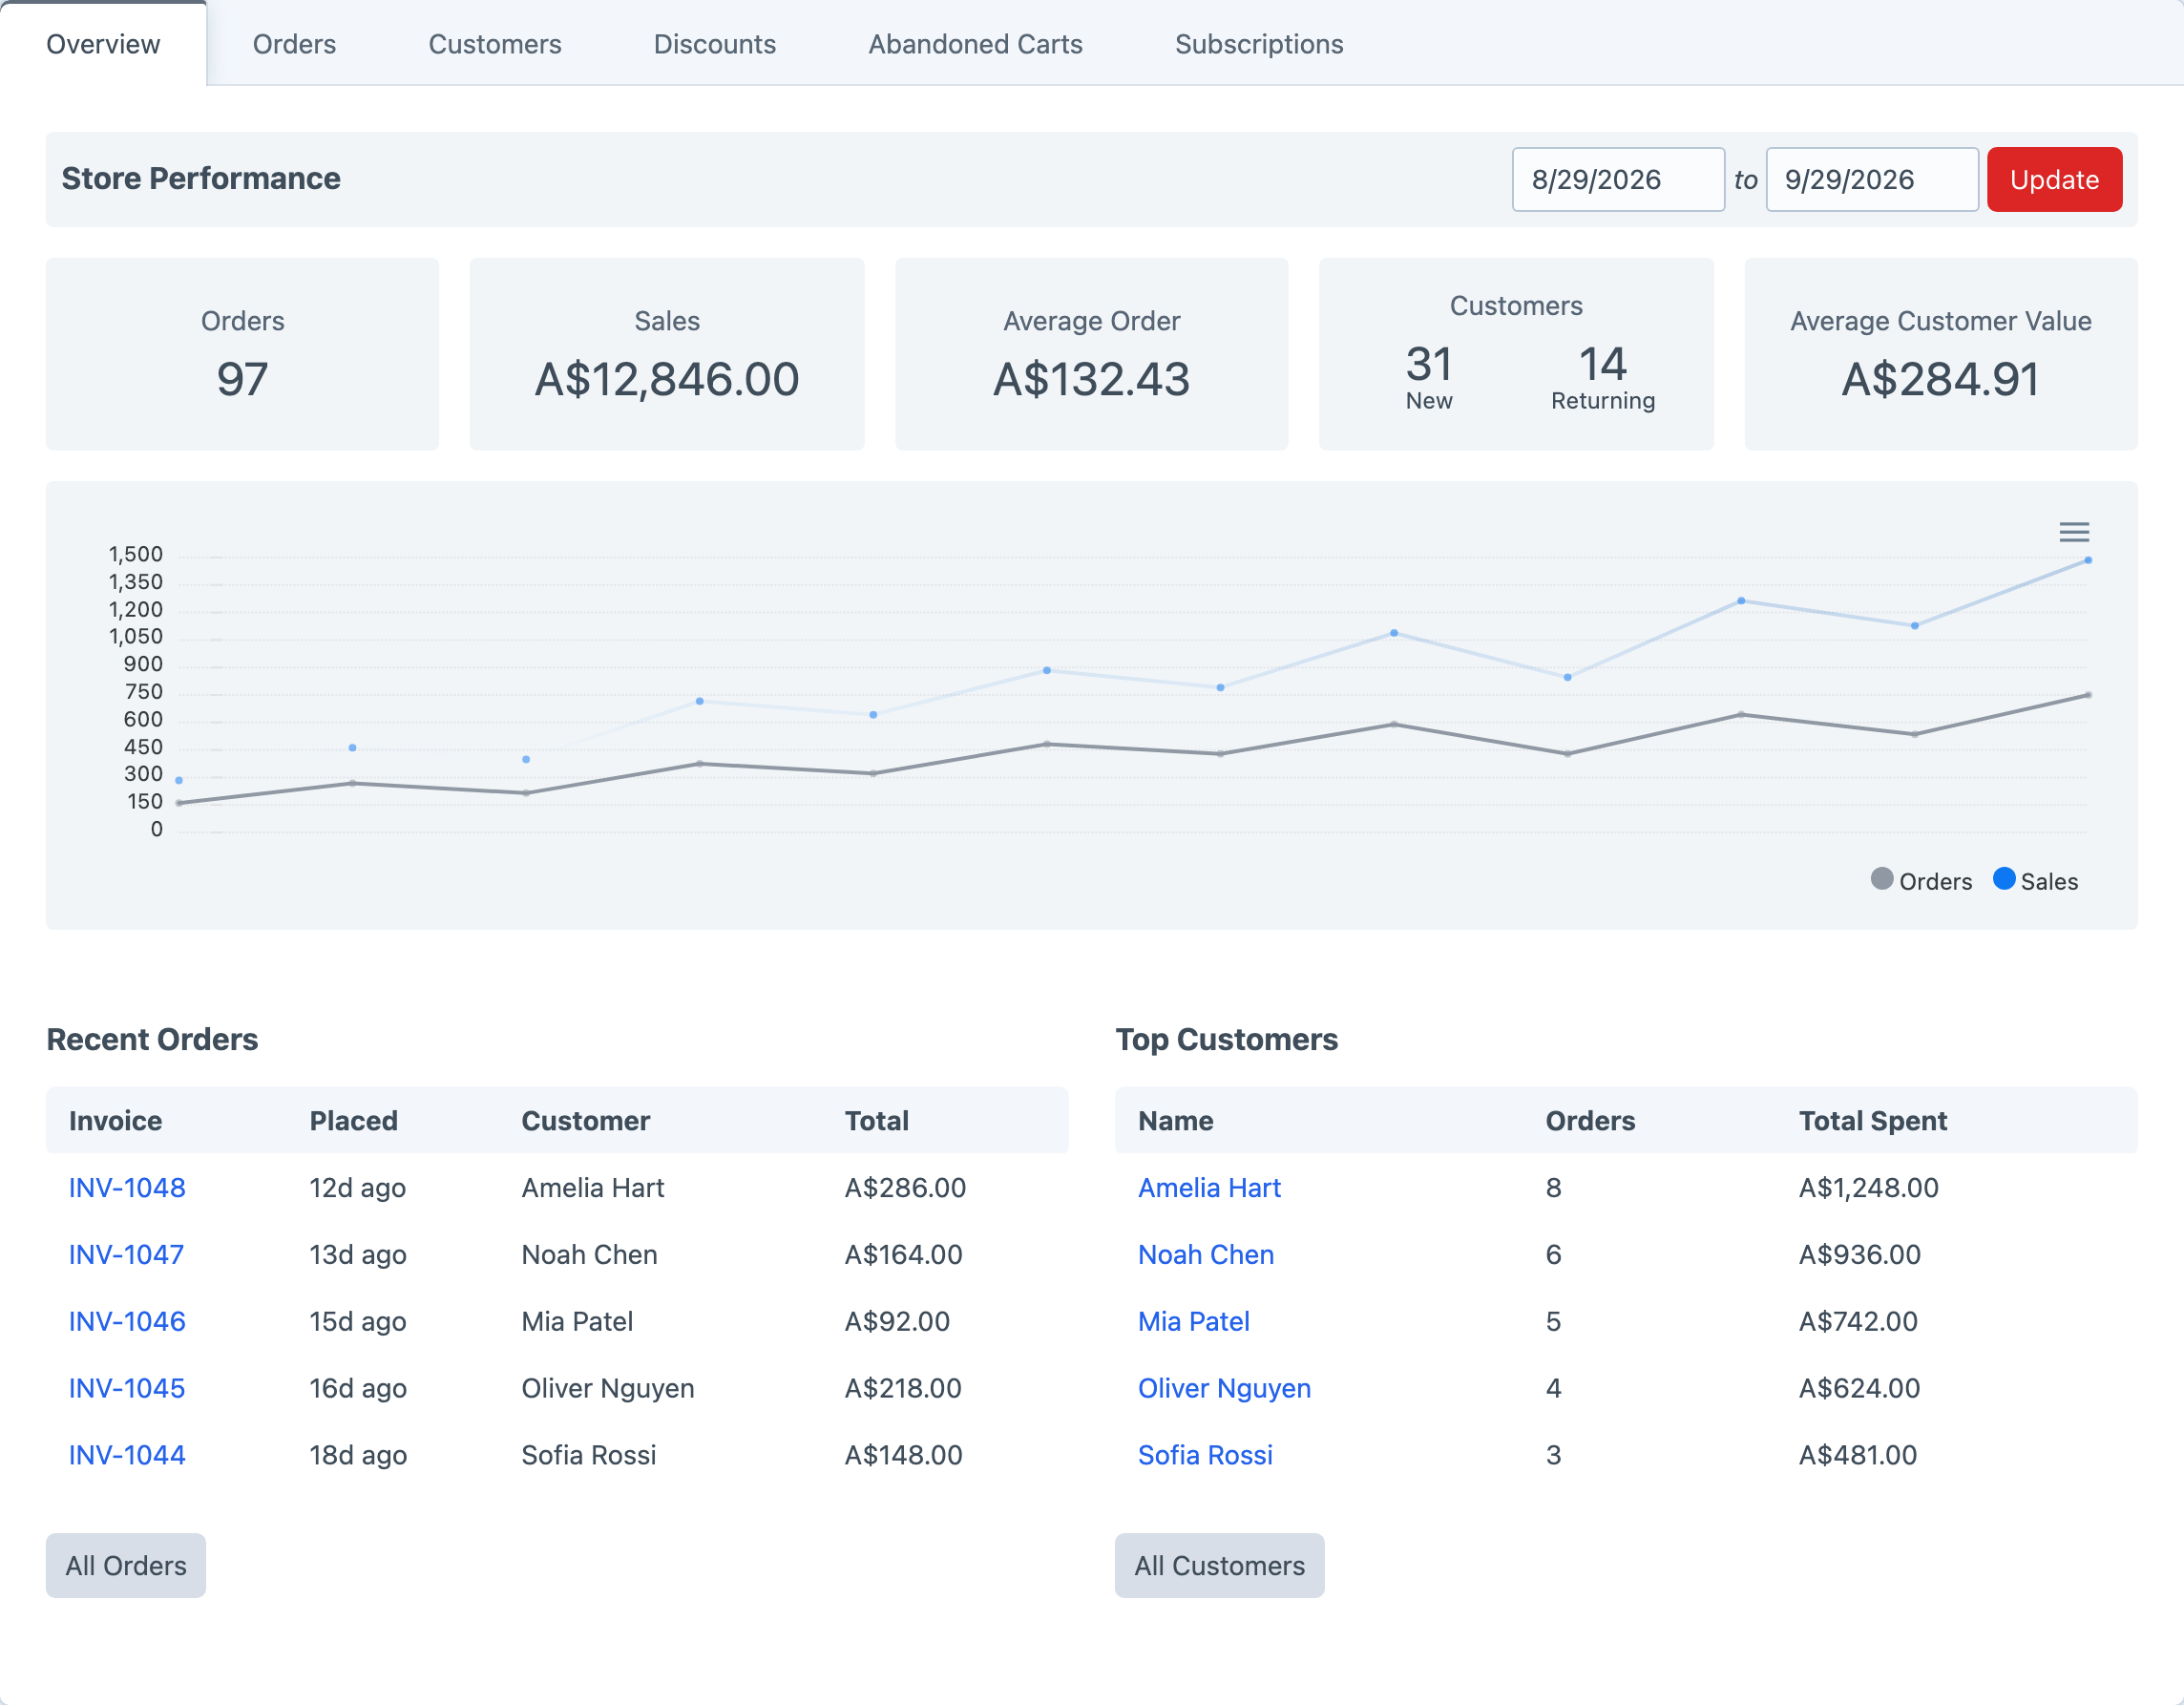This screenshot has height=1705, width=2184.
Task: Open invoice INV-1046
Action: [x=127, y=1321]
